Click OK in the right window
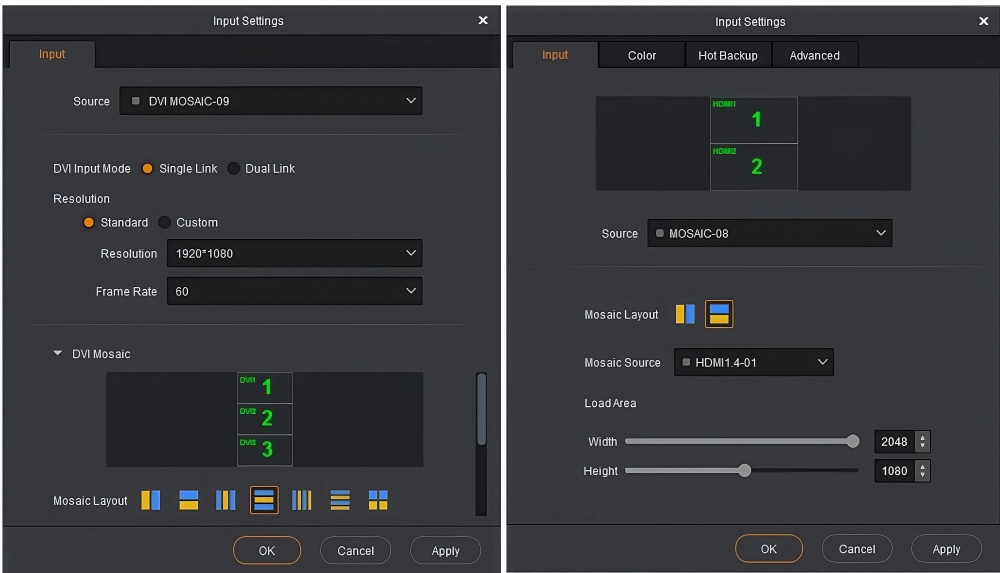Image resolution: width=1000 pixels, height=573 pixels. click(x=768, y=548)
